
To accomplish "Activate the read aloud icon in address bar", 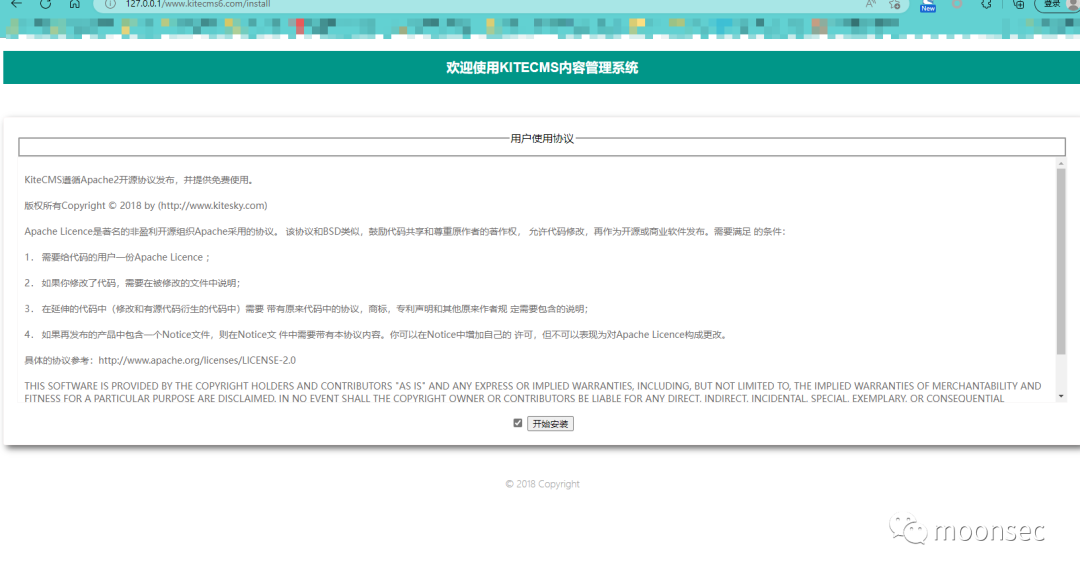I will [871, 4].
